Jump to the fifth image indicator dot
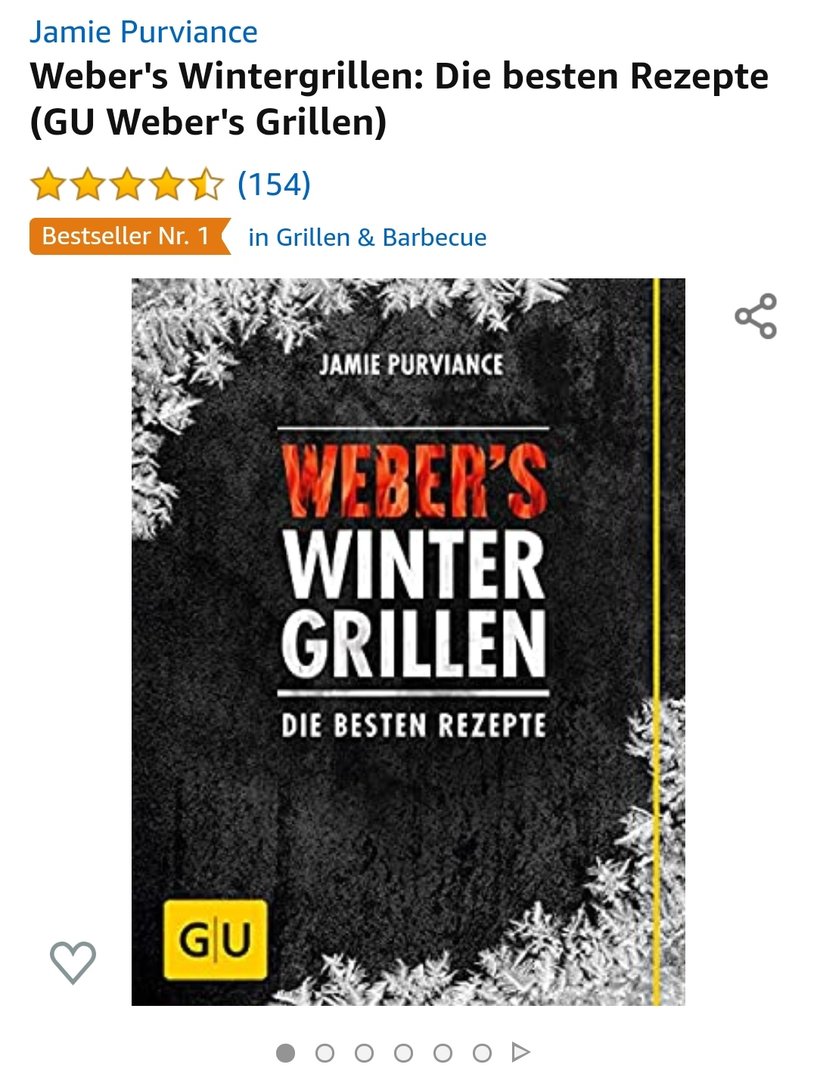This screenshot has height=1080, width=817. (x=442, y=1052)
